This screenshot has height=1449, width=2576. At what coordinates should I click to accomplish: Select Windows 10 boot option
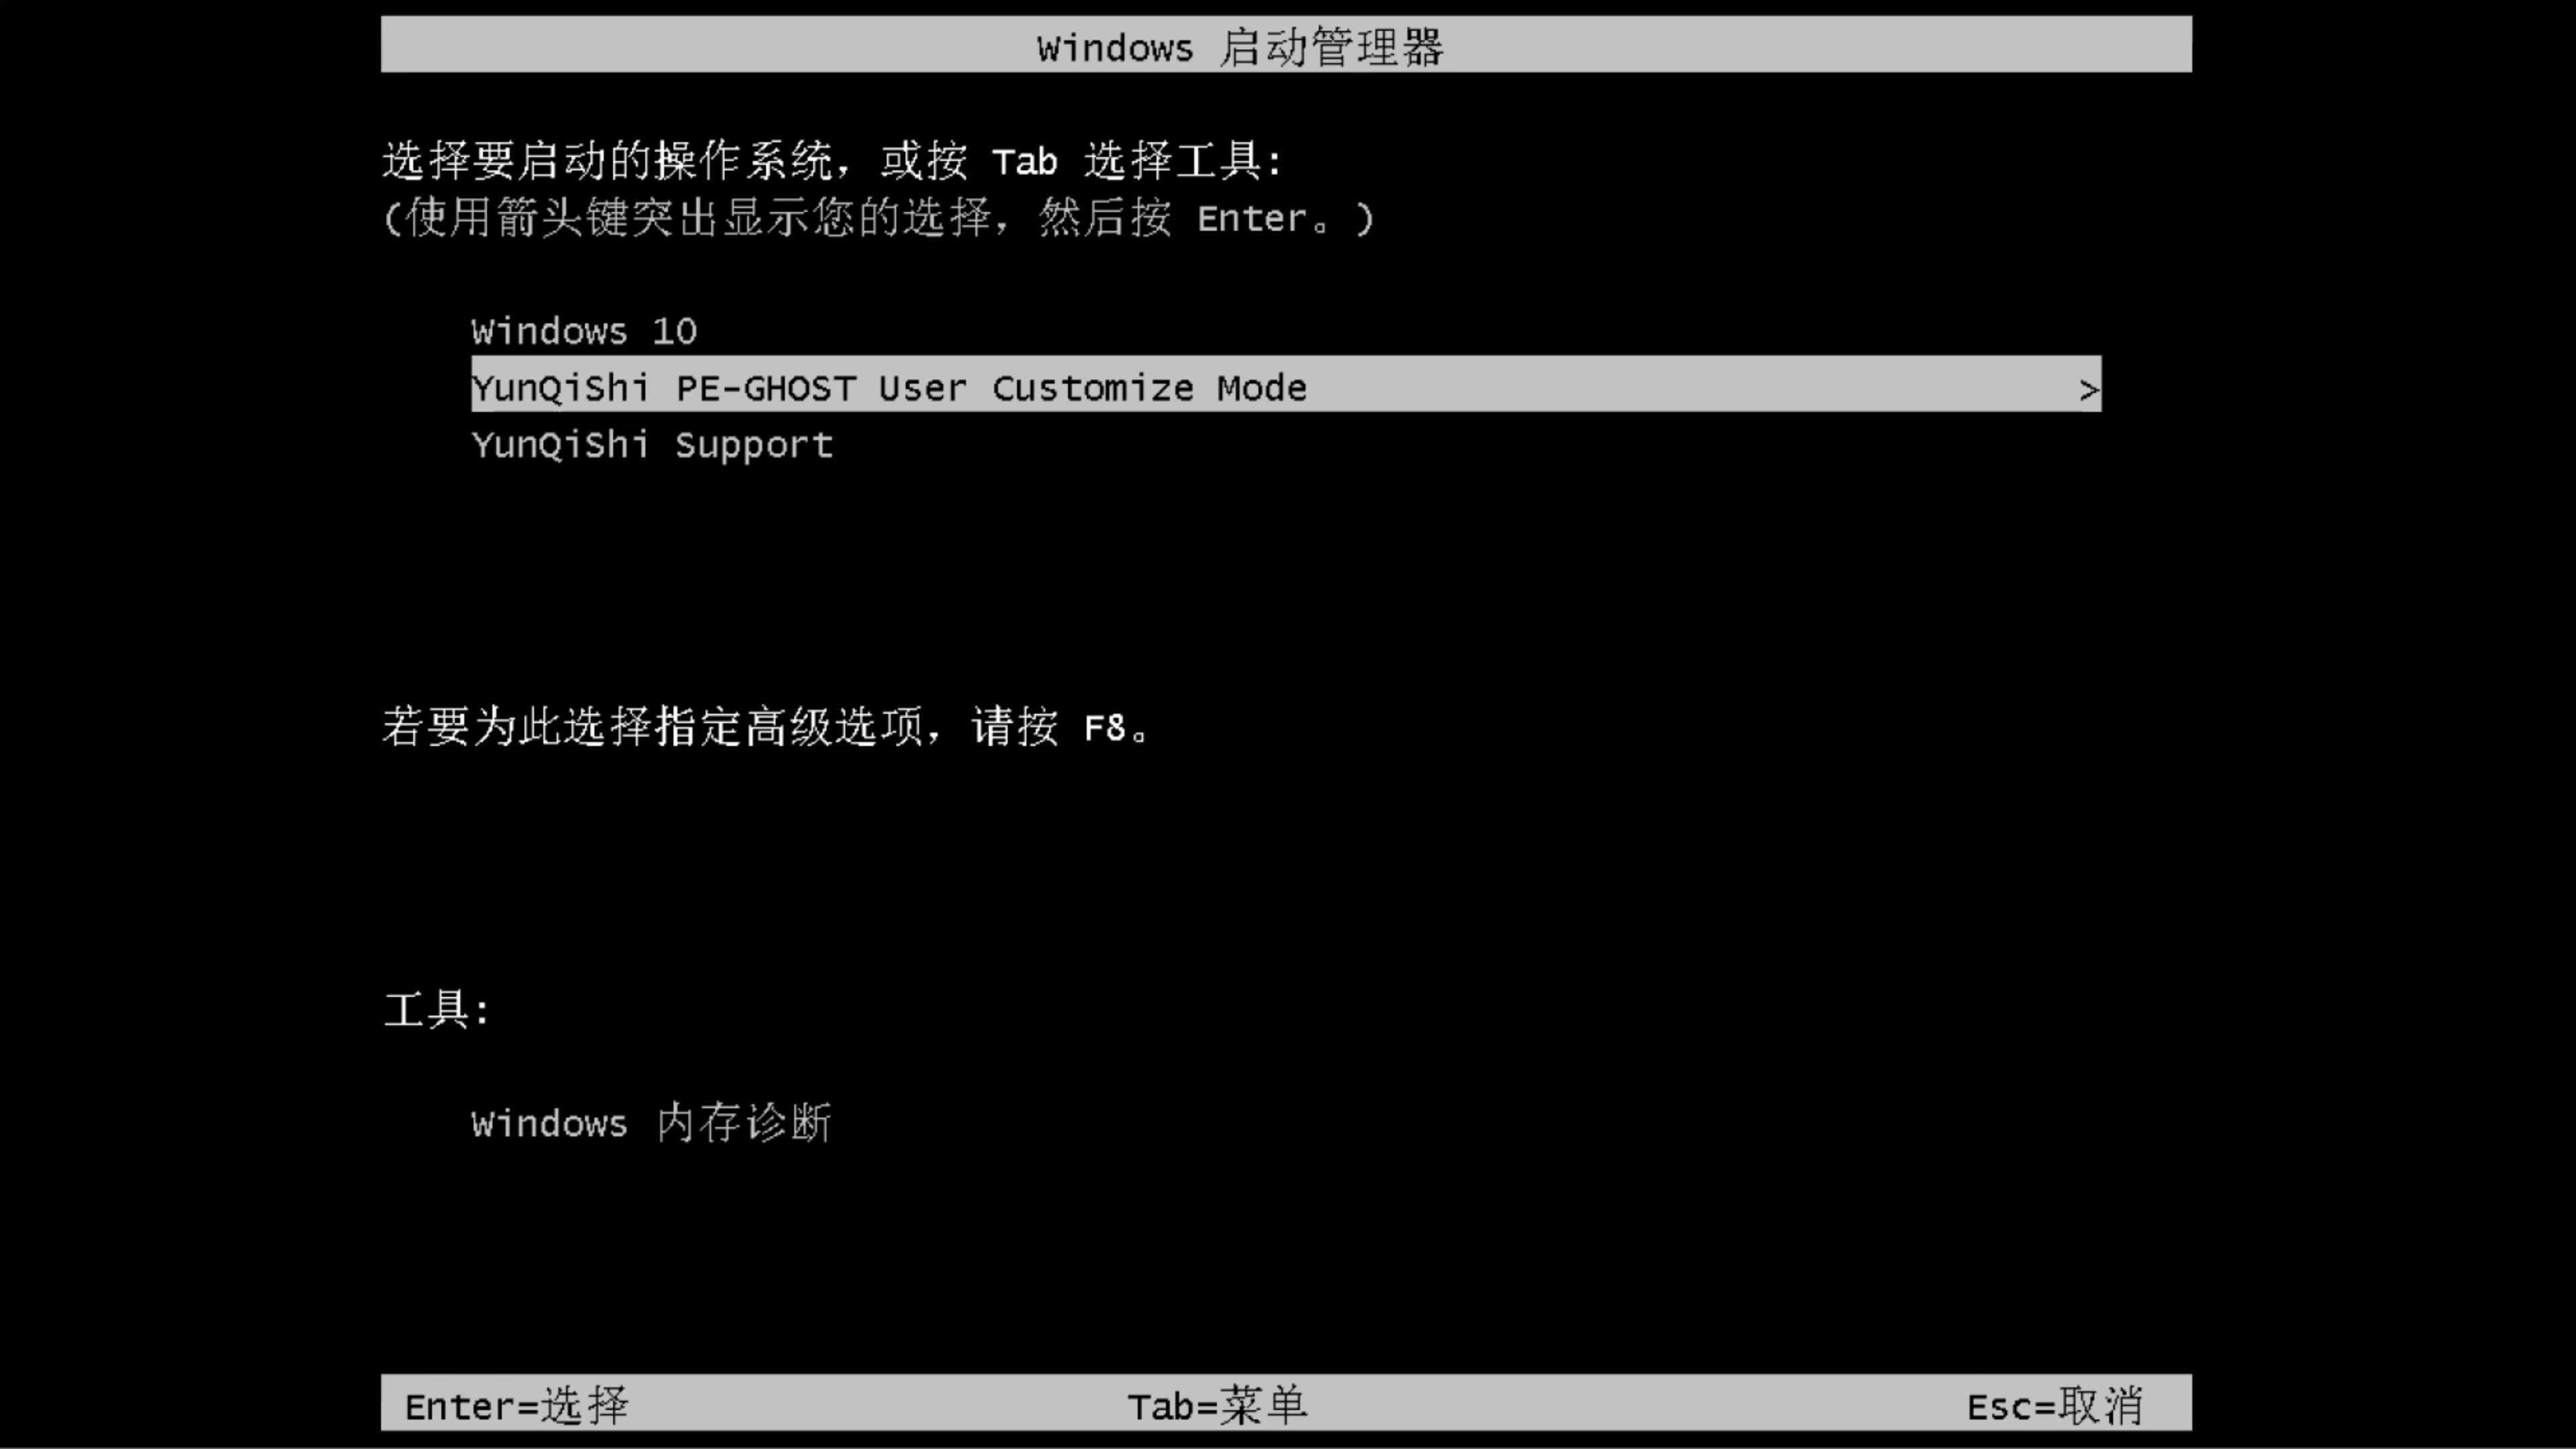pos(582,331)
